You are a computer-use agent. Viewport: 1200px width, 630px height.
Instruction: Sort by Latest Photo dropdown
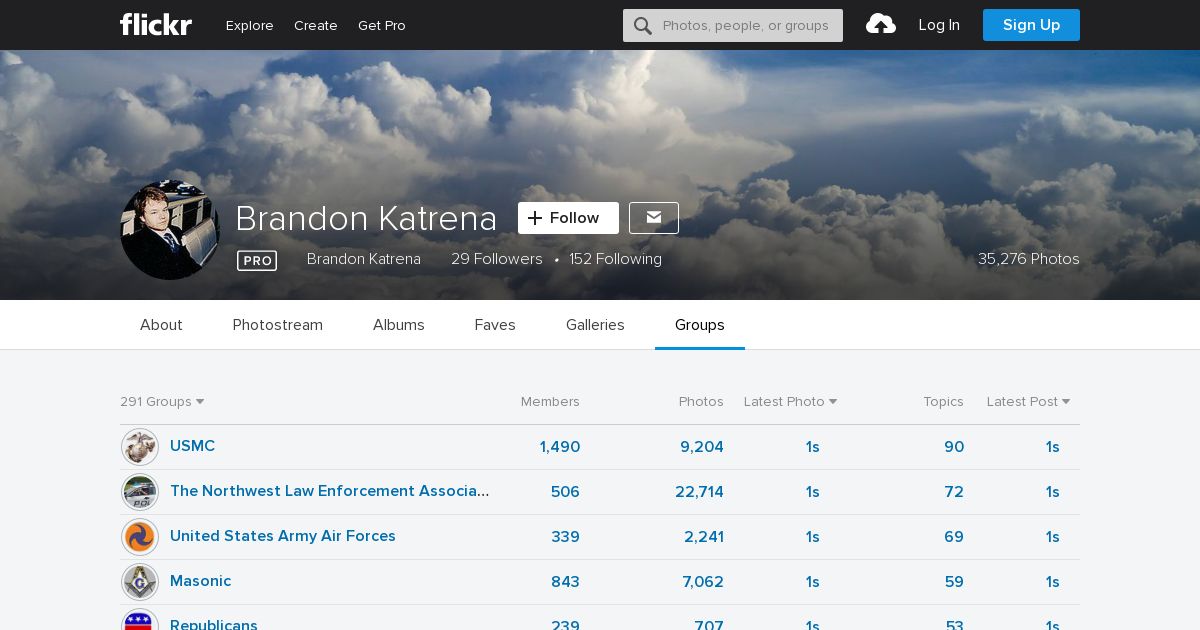[x=790, y=402]
